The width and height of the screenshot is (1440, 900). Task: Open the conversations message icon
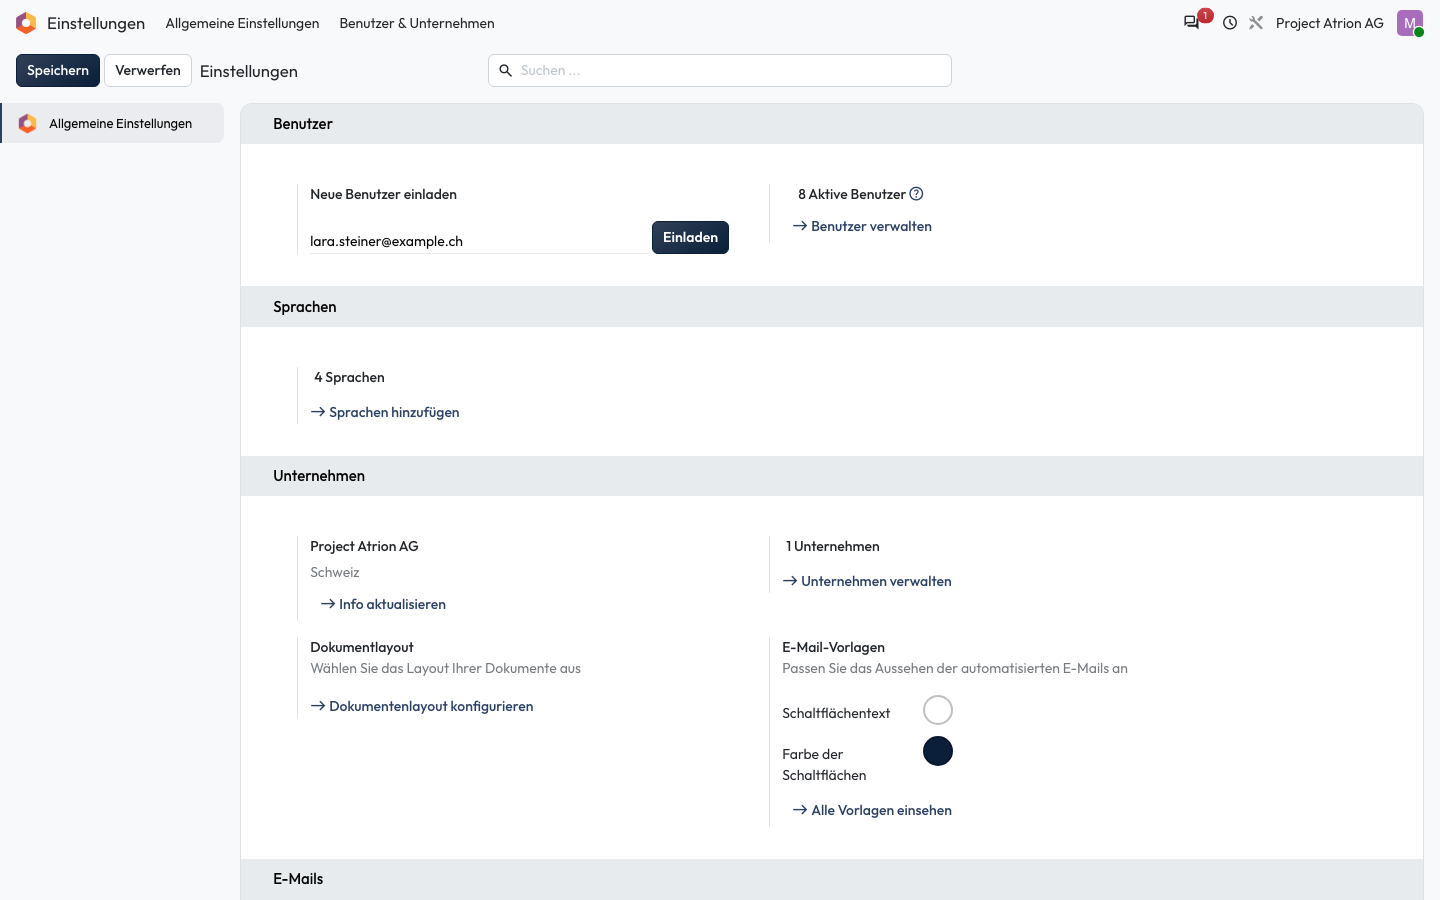[1191, 23]
